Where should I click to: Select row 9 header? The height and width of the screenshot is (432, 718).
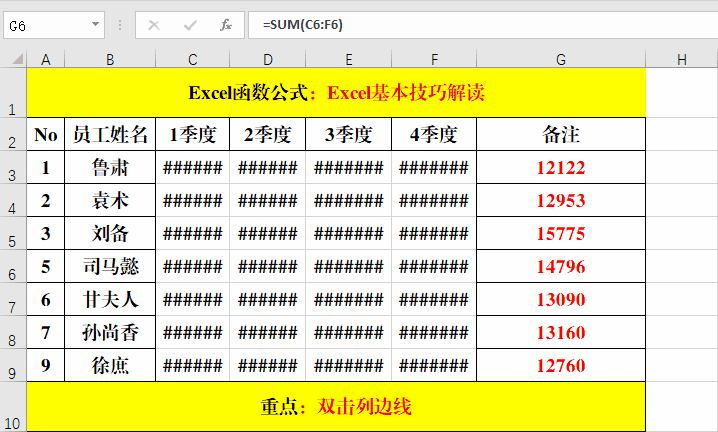point(13,365)
